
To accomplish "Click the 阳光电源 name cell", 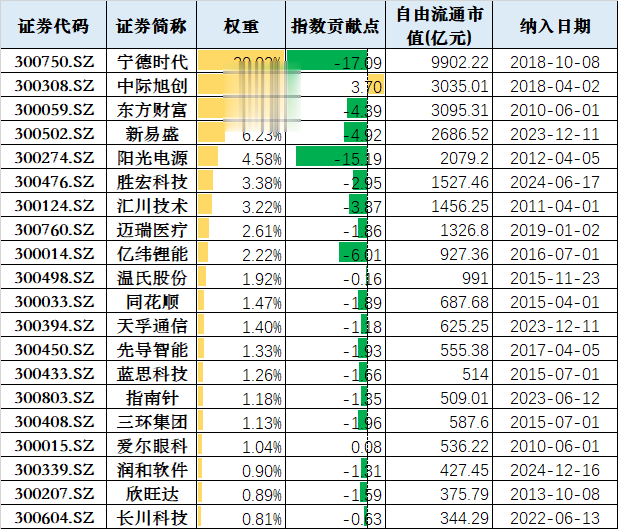I will [x=152, y=158].
